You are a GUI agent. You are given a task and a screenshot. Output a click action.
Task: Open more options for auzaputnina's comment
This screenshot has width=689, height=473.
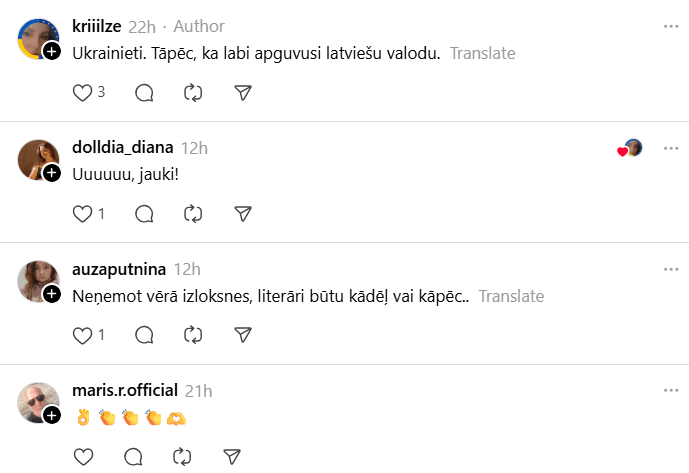(671, 269)
